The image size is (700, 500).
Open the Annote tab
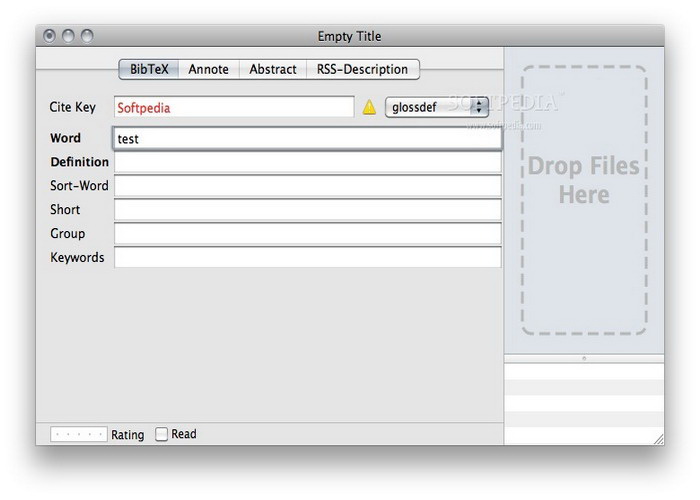(x=208, y=69)
